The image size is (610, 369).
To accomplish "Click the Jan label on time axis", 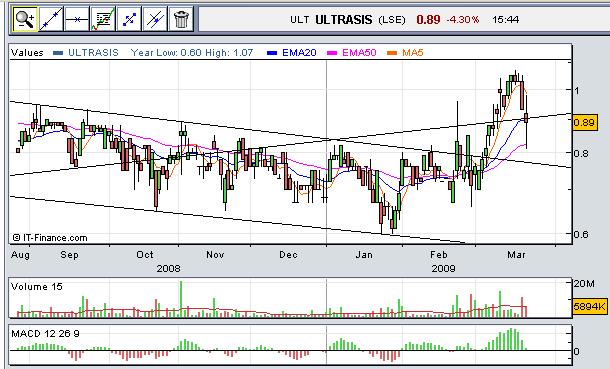I will click(x=364, y=255).
